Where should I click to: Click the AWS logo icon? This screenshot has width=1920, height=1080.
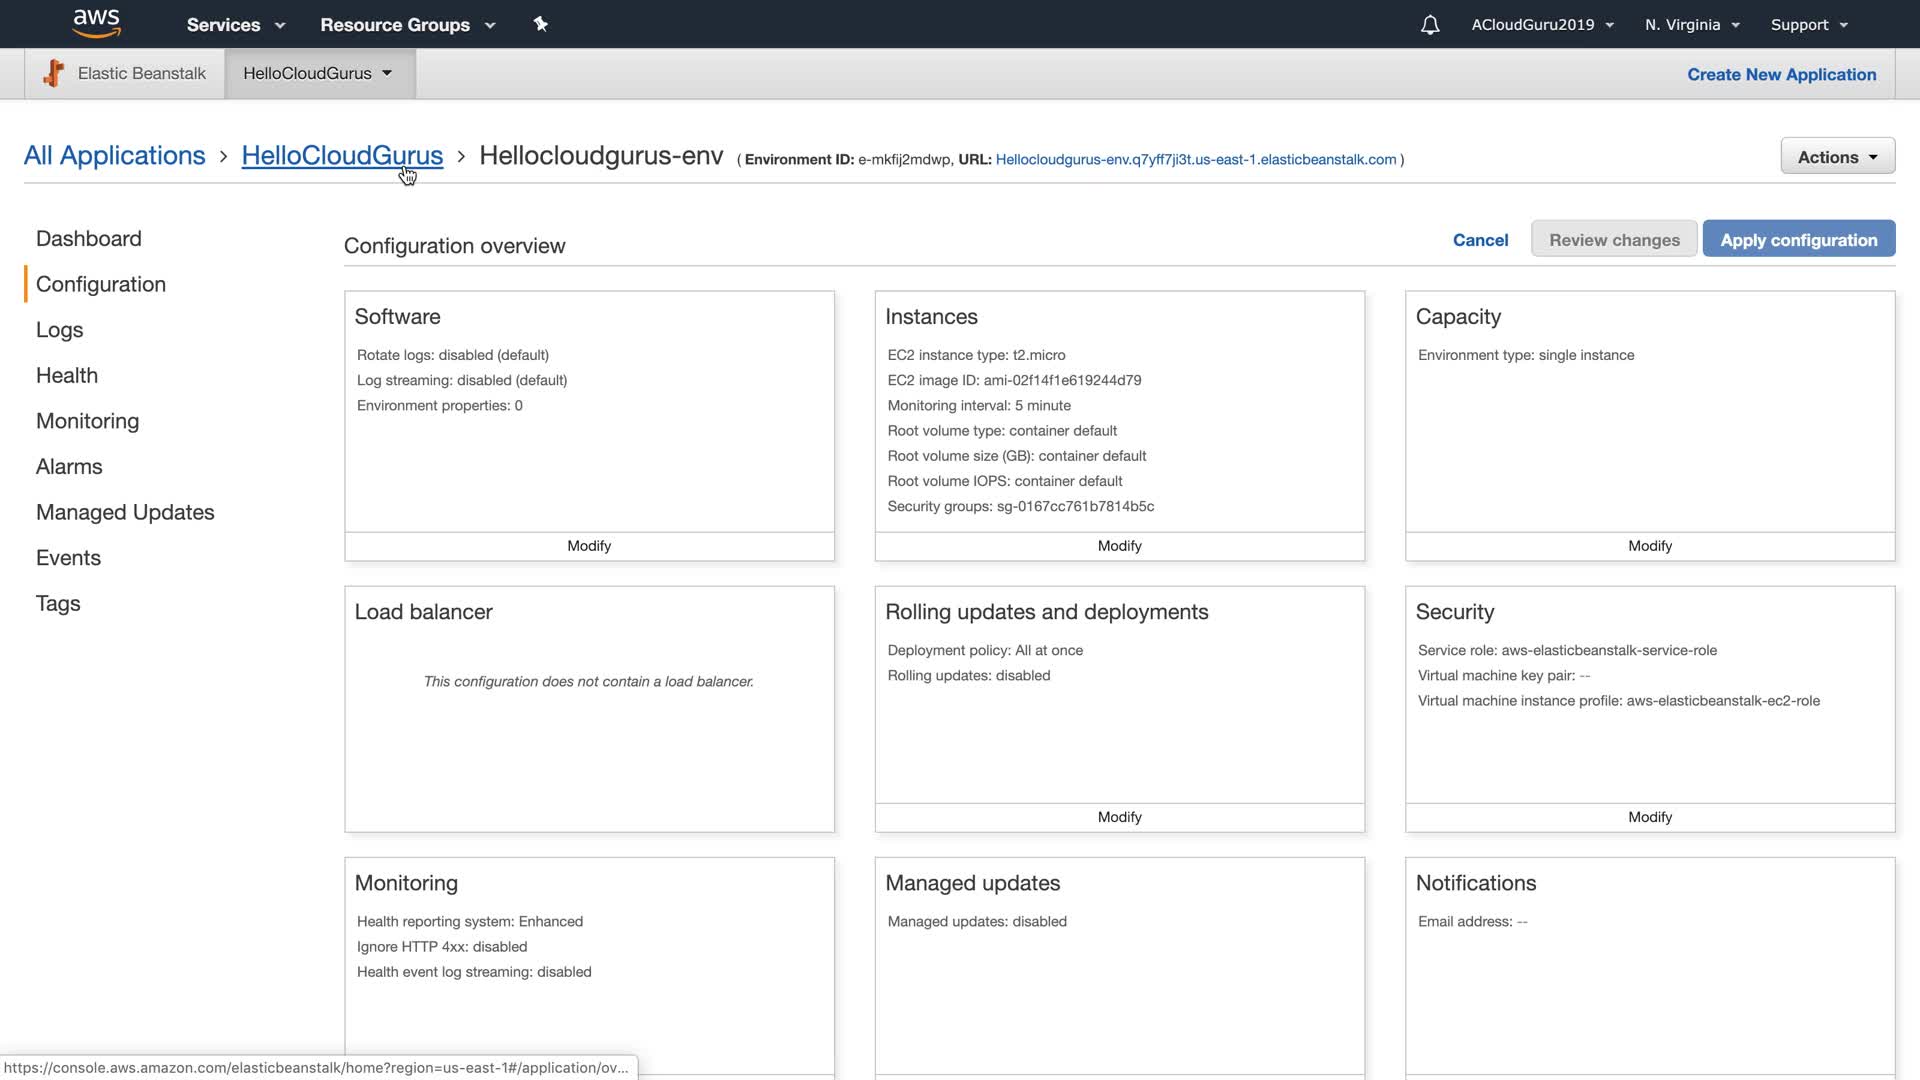click(96, 23)
